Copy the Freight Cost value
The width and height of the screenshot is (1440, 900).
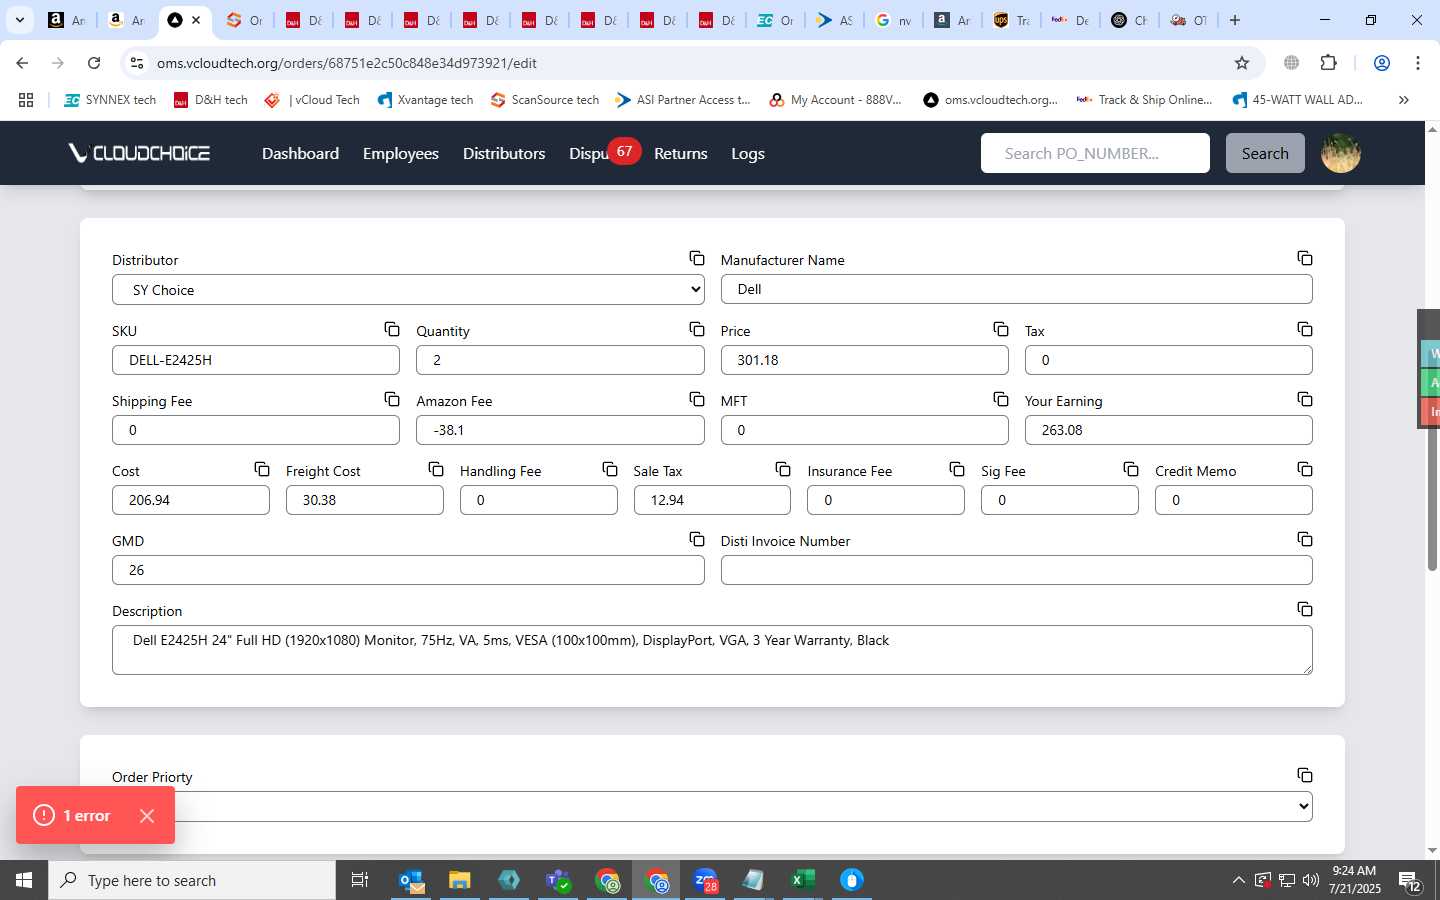[436, 469]
